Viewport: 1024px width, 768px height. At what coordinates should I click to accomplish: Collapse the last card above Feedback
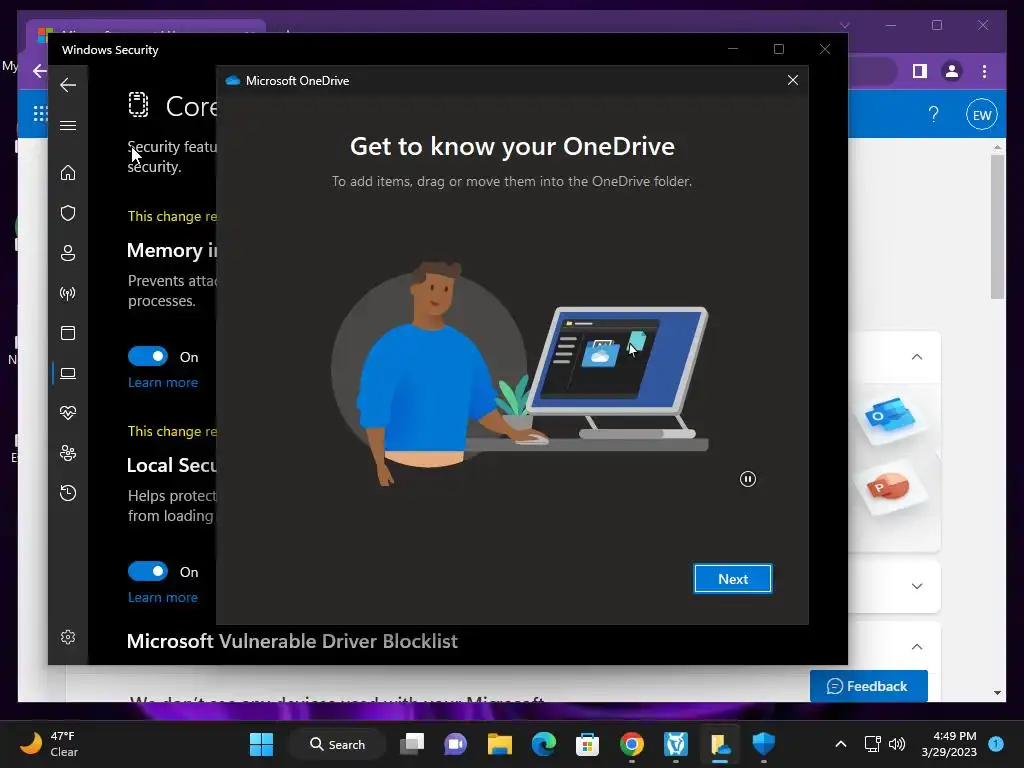[917, 647]
